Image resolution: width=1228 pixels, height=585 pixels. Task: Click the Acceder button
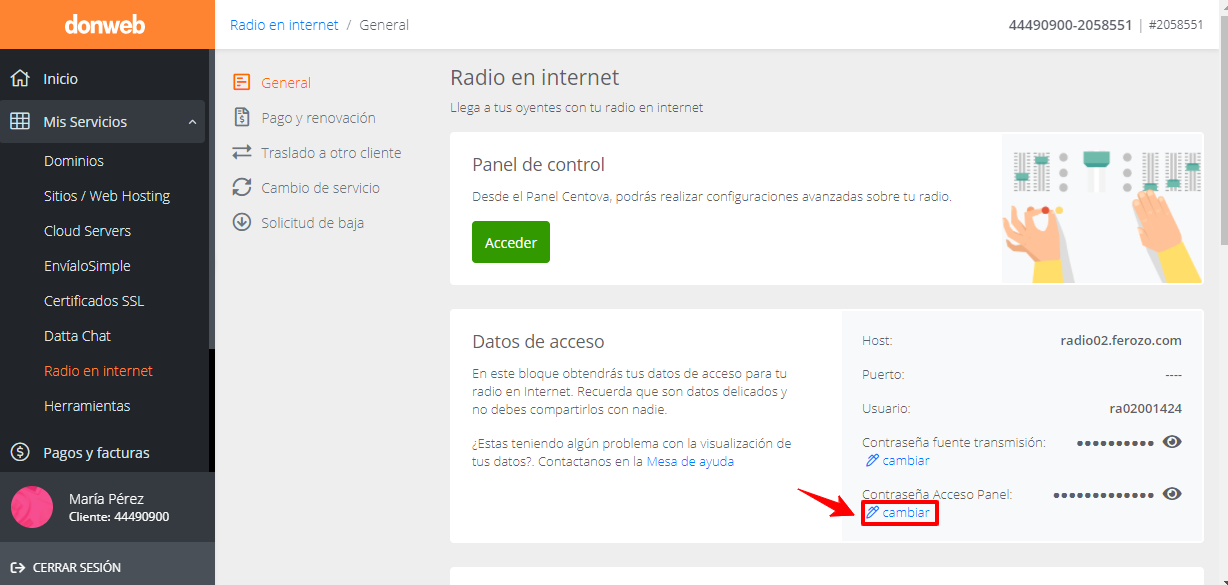click(x=511, y=242)
